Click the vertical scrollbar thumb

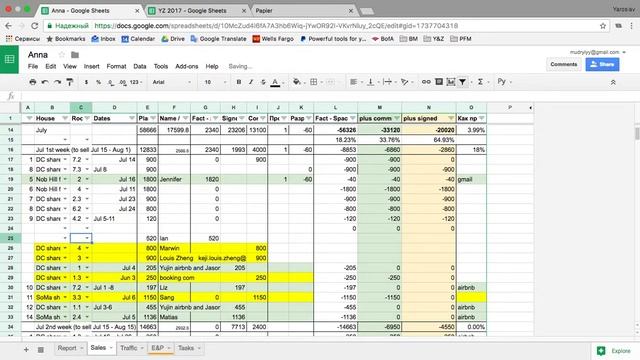click(637, 133)
